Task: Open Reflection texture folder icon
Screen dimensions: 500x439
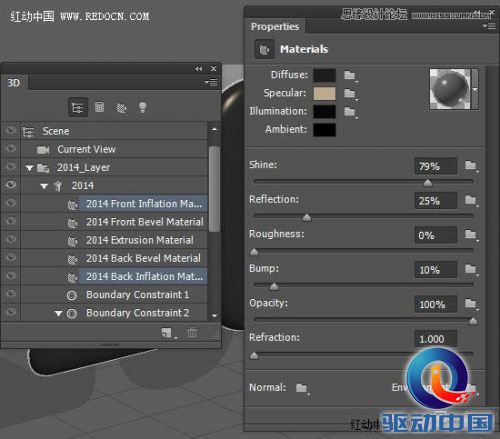Action: point(471,200)
